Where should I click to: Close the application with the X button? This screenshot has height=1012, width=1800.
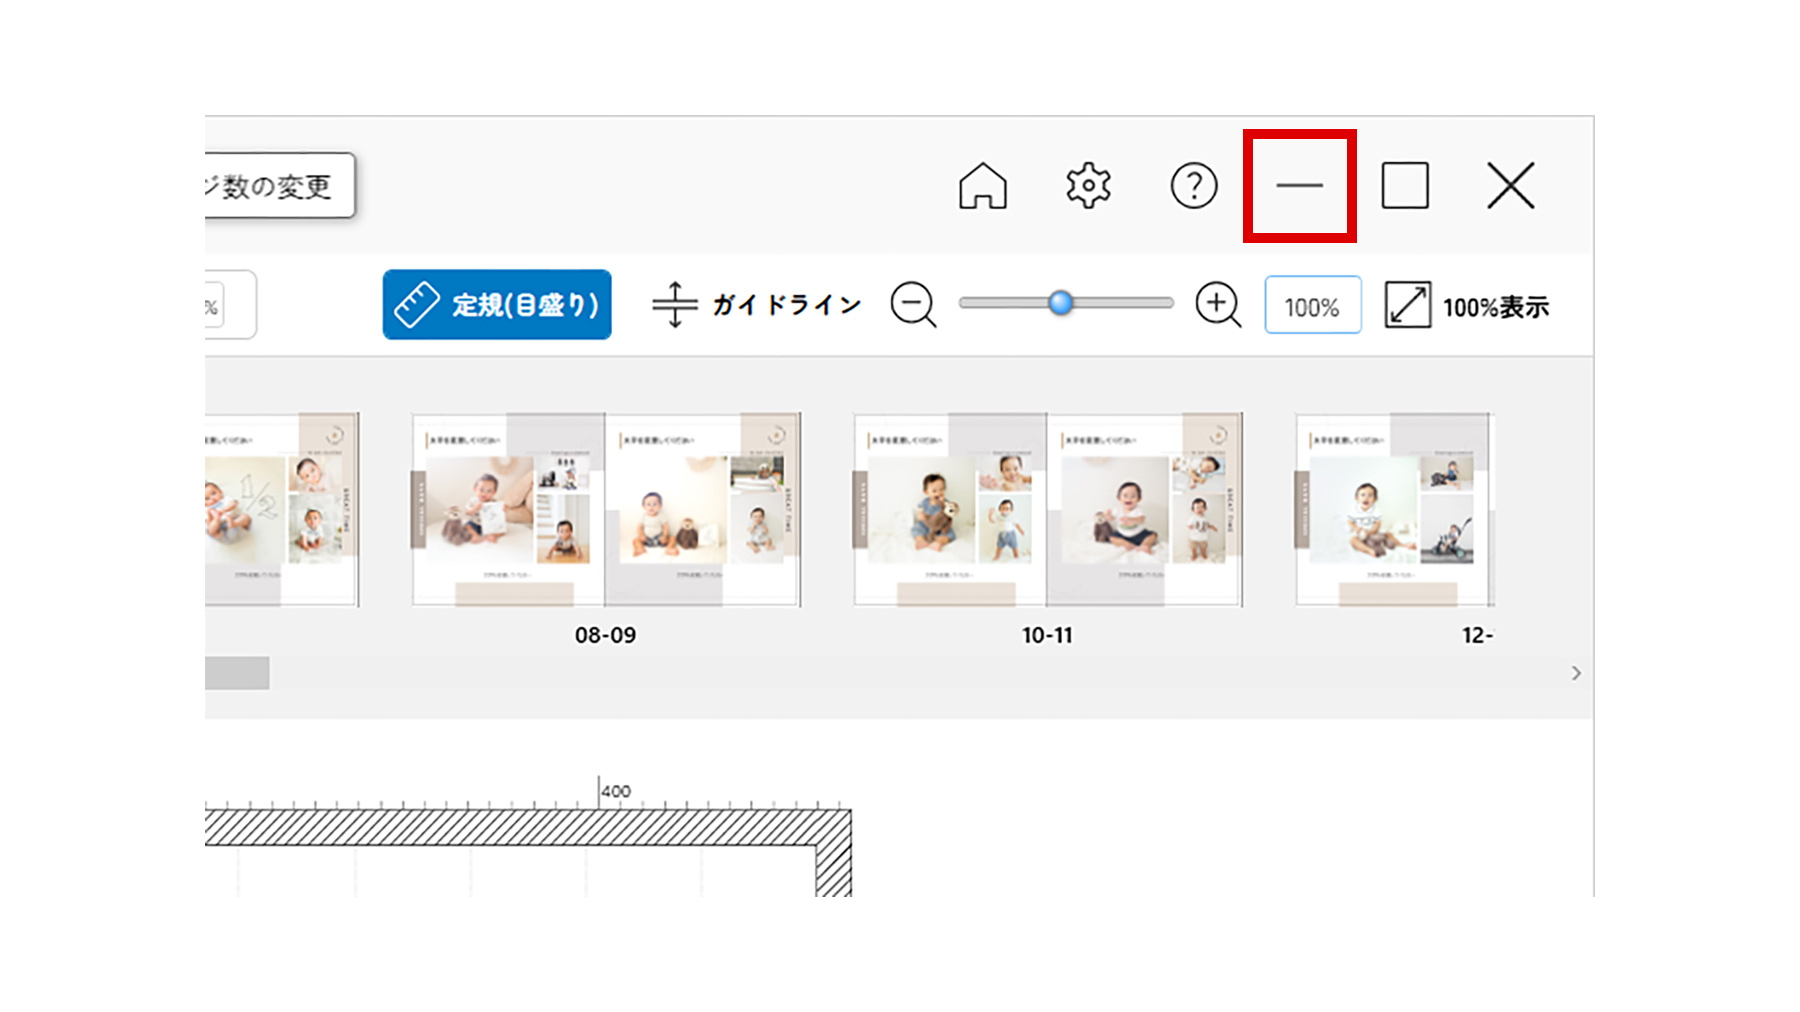pyautogui.click(x=1510, y=186)
